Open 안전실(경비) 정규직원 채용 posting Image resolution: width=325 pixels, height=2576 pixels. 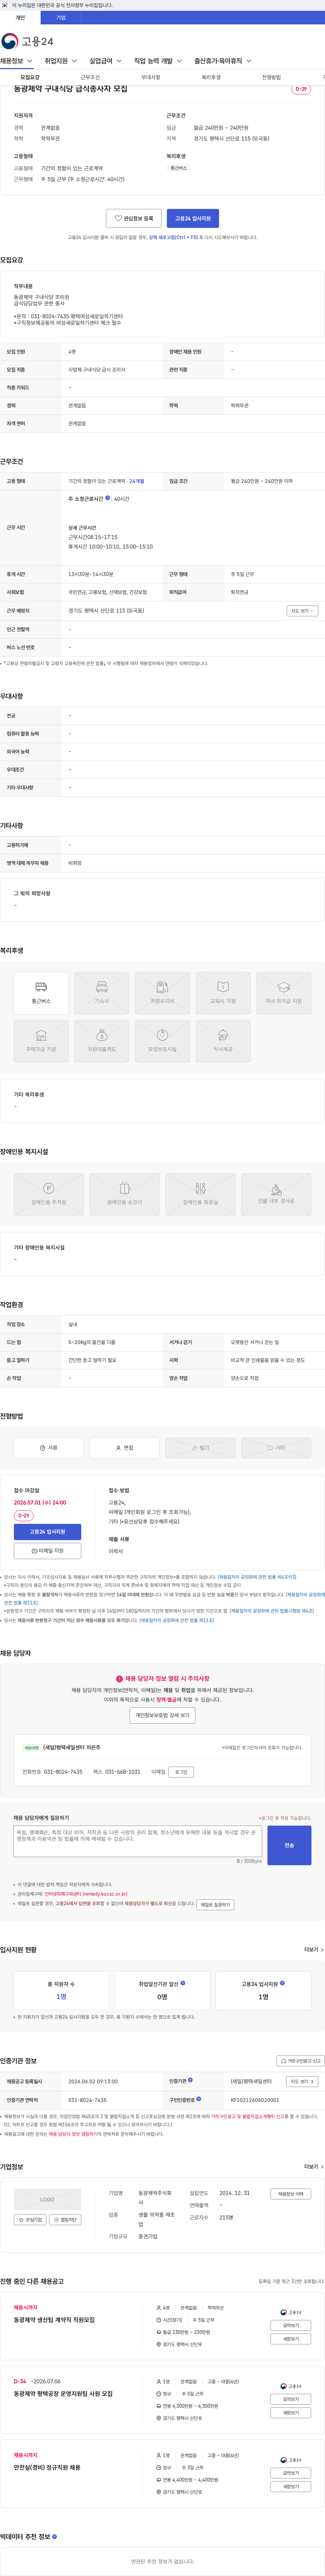click(x=47, y=2467)
